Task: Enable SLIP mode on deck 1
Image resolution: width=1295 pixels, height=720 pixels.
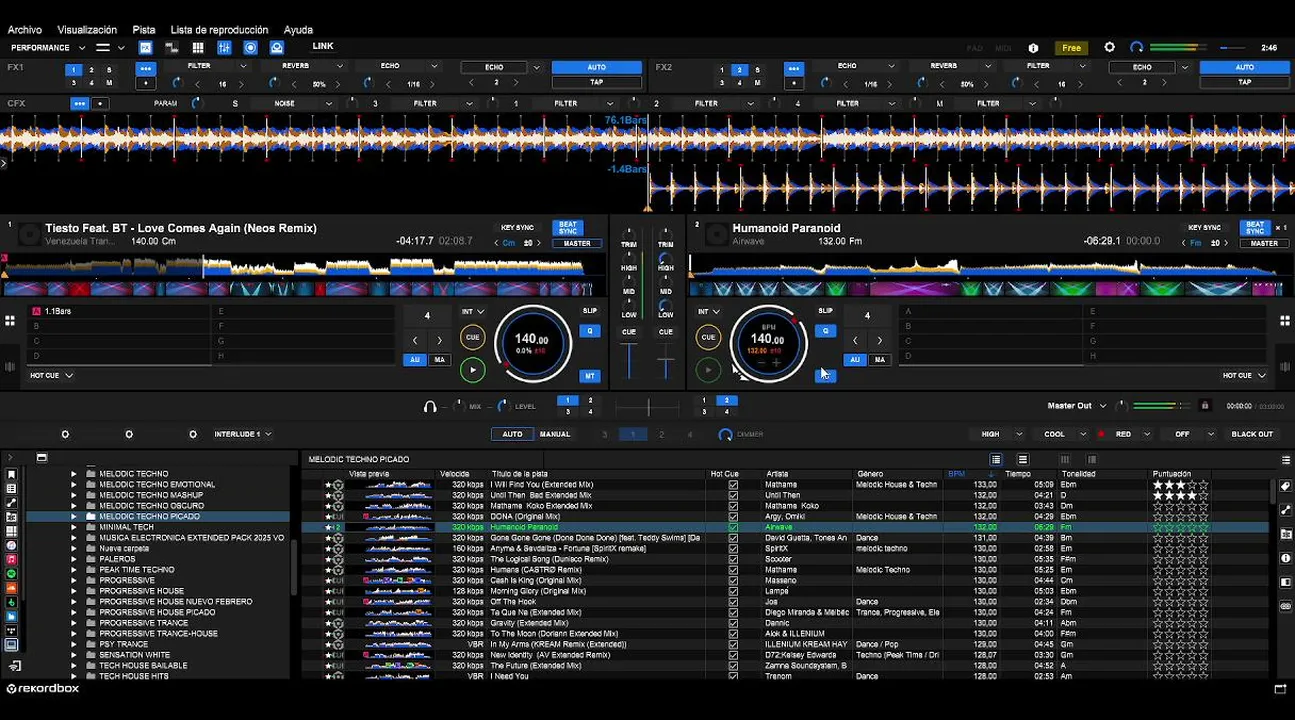Action: click(x=590, y=311)
